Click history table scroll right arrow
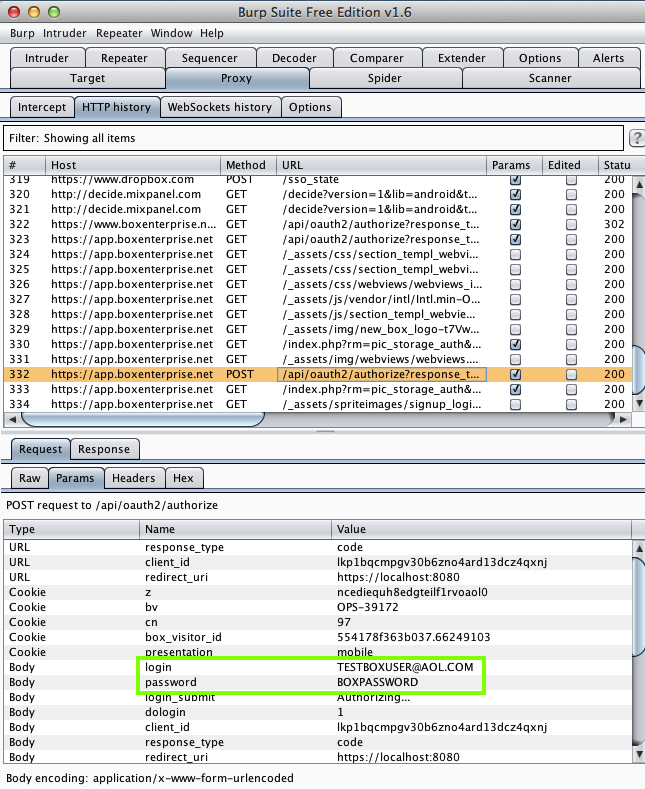 click(623, 419)
